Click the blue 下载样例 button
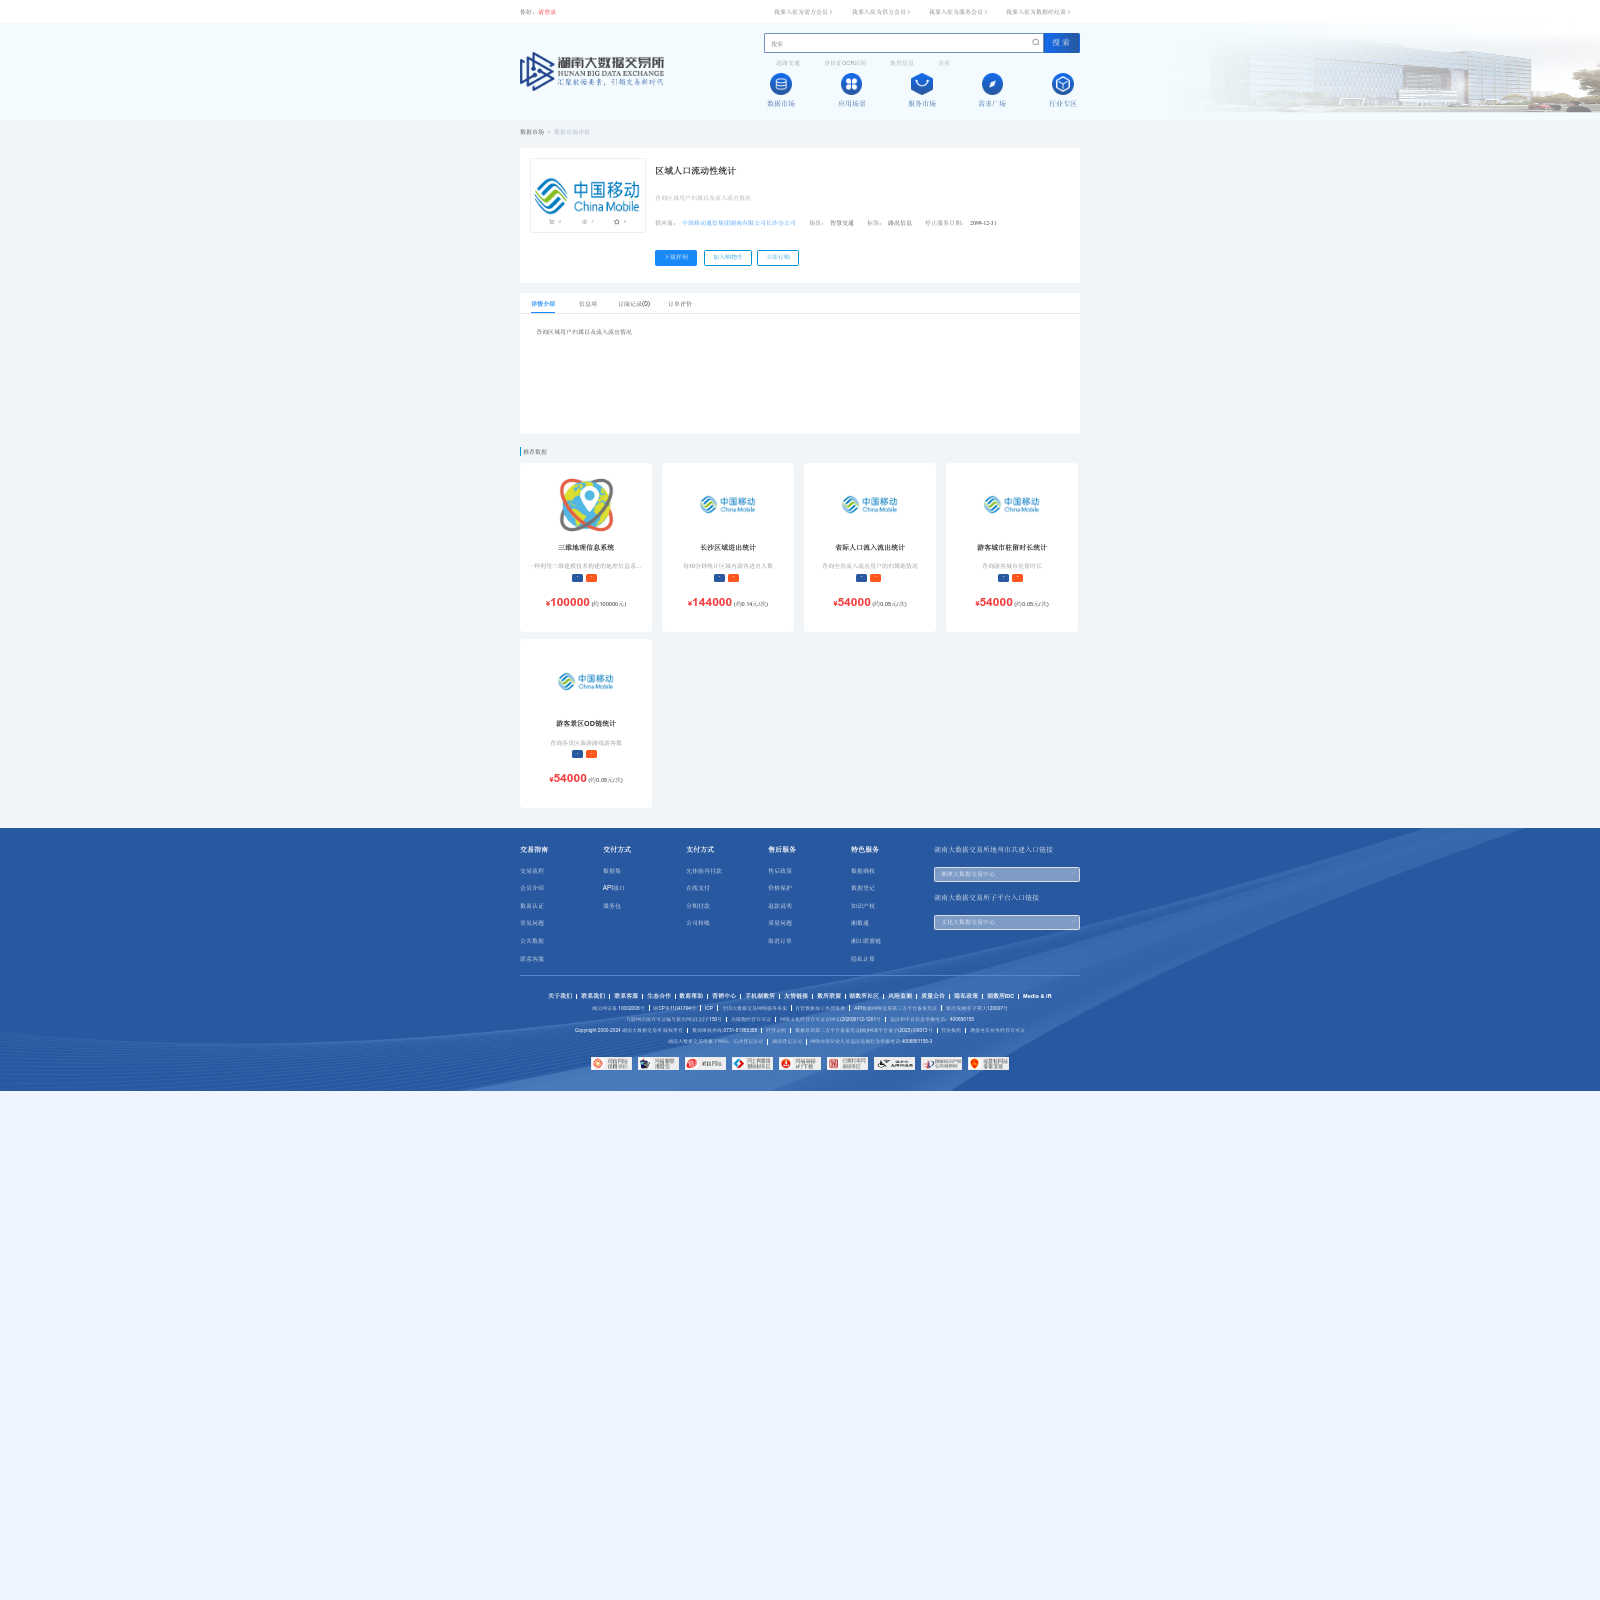 676,258
